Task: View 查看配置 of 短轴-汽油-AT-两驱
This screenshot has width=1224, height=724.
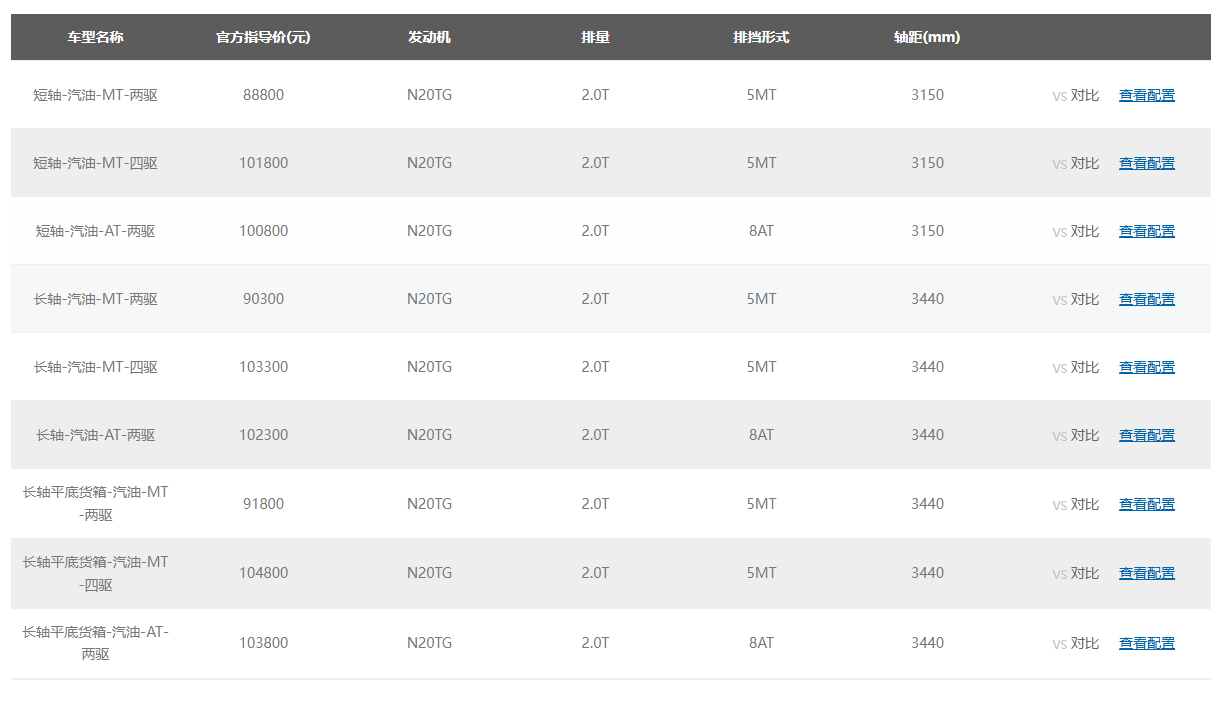Action: point(1146,231)
